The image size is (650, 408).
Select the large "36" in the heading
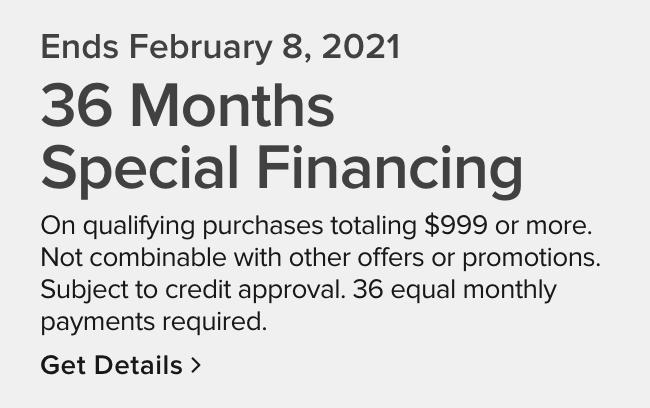74,107
